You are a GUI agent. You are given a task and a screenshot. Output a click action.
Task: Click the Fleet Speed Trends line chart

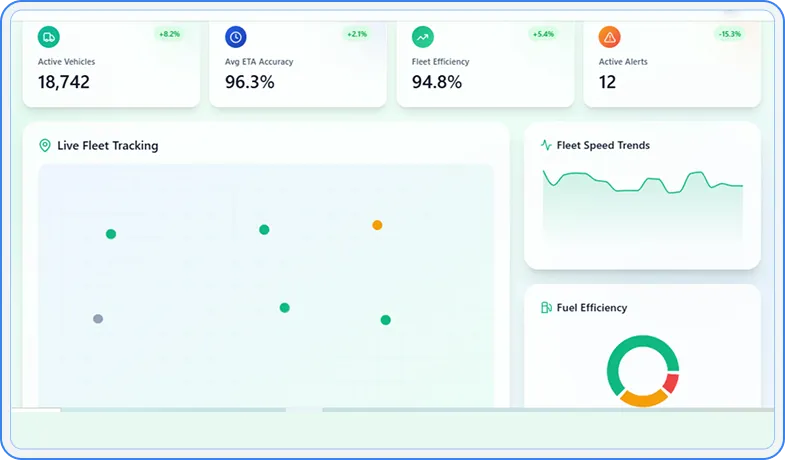coord(642,200)
